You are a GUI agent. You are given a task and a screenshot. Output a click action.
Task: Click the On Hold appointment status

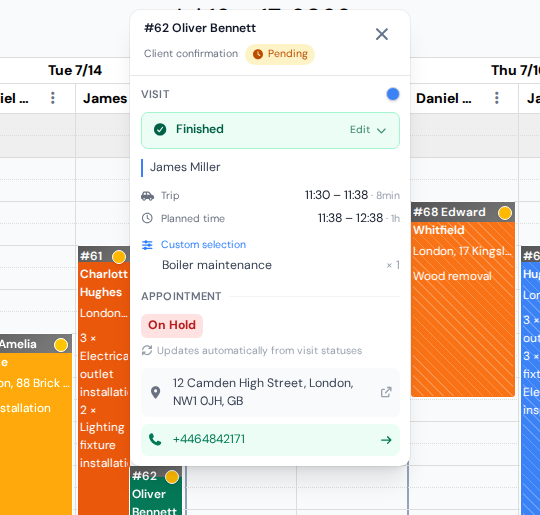tap(172, 325)
